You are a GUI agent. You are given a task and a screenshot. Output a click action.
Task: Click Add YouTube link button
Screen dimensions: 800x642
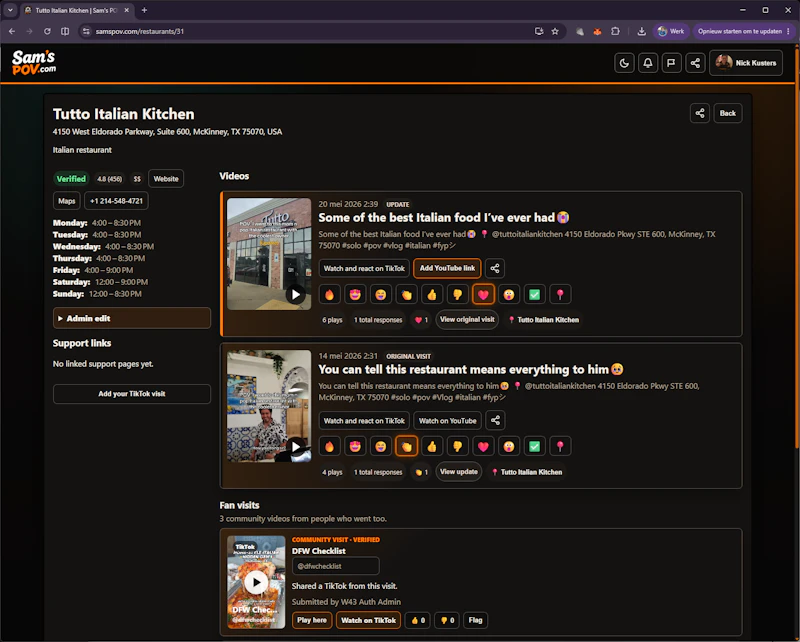(x=447, y=268)
